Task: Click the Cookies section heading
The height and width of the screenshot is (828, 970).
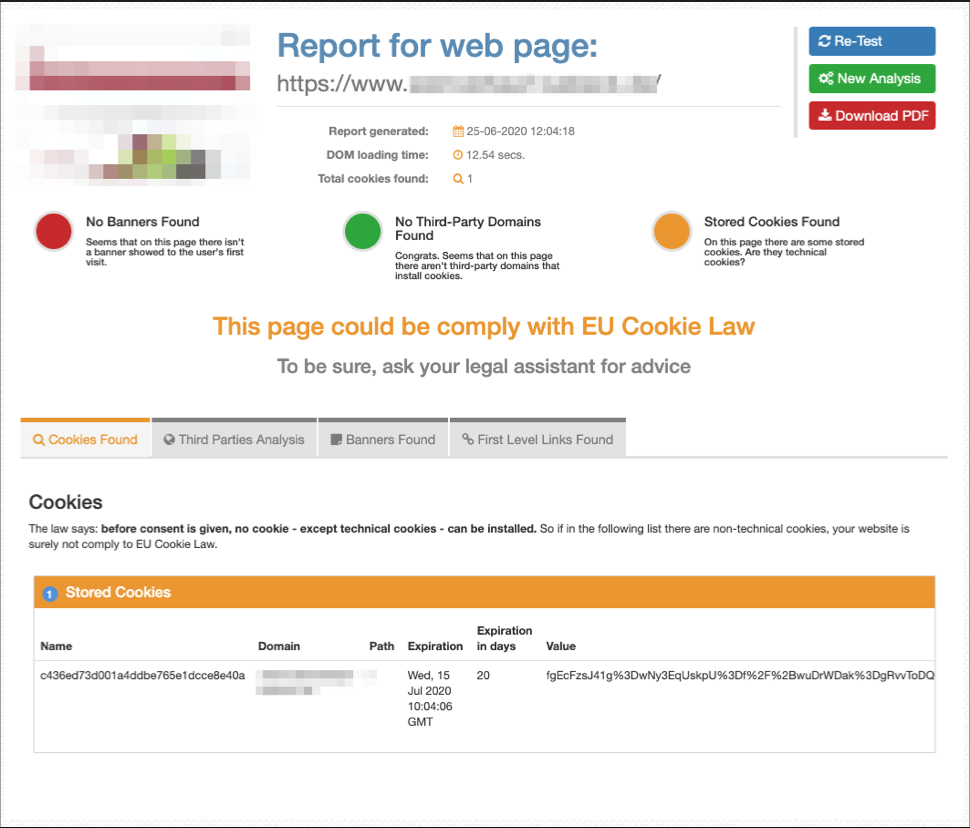Action: click(66, 502)
